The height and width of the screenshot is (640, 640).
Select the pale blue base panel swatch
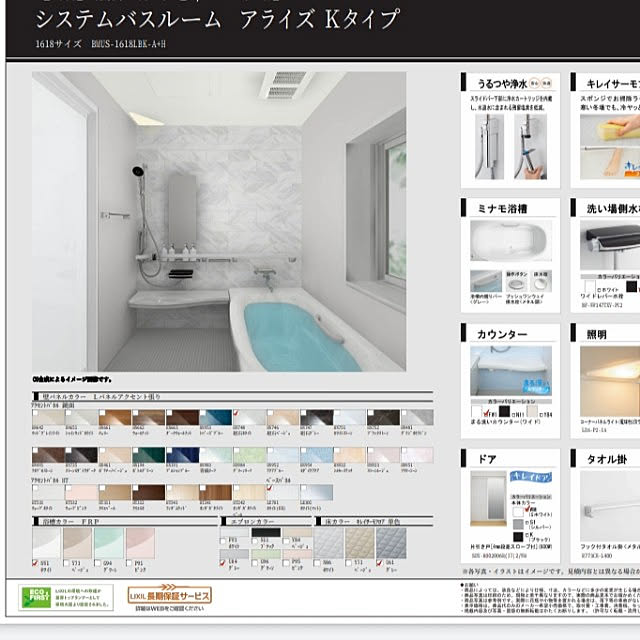[316, 492]
